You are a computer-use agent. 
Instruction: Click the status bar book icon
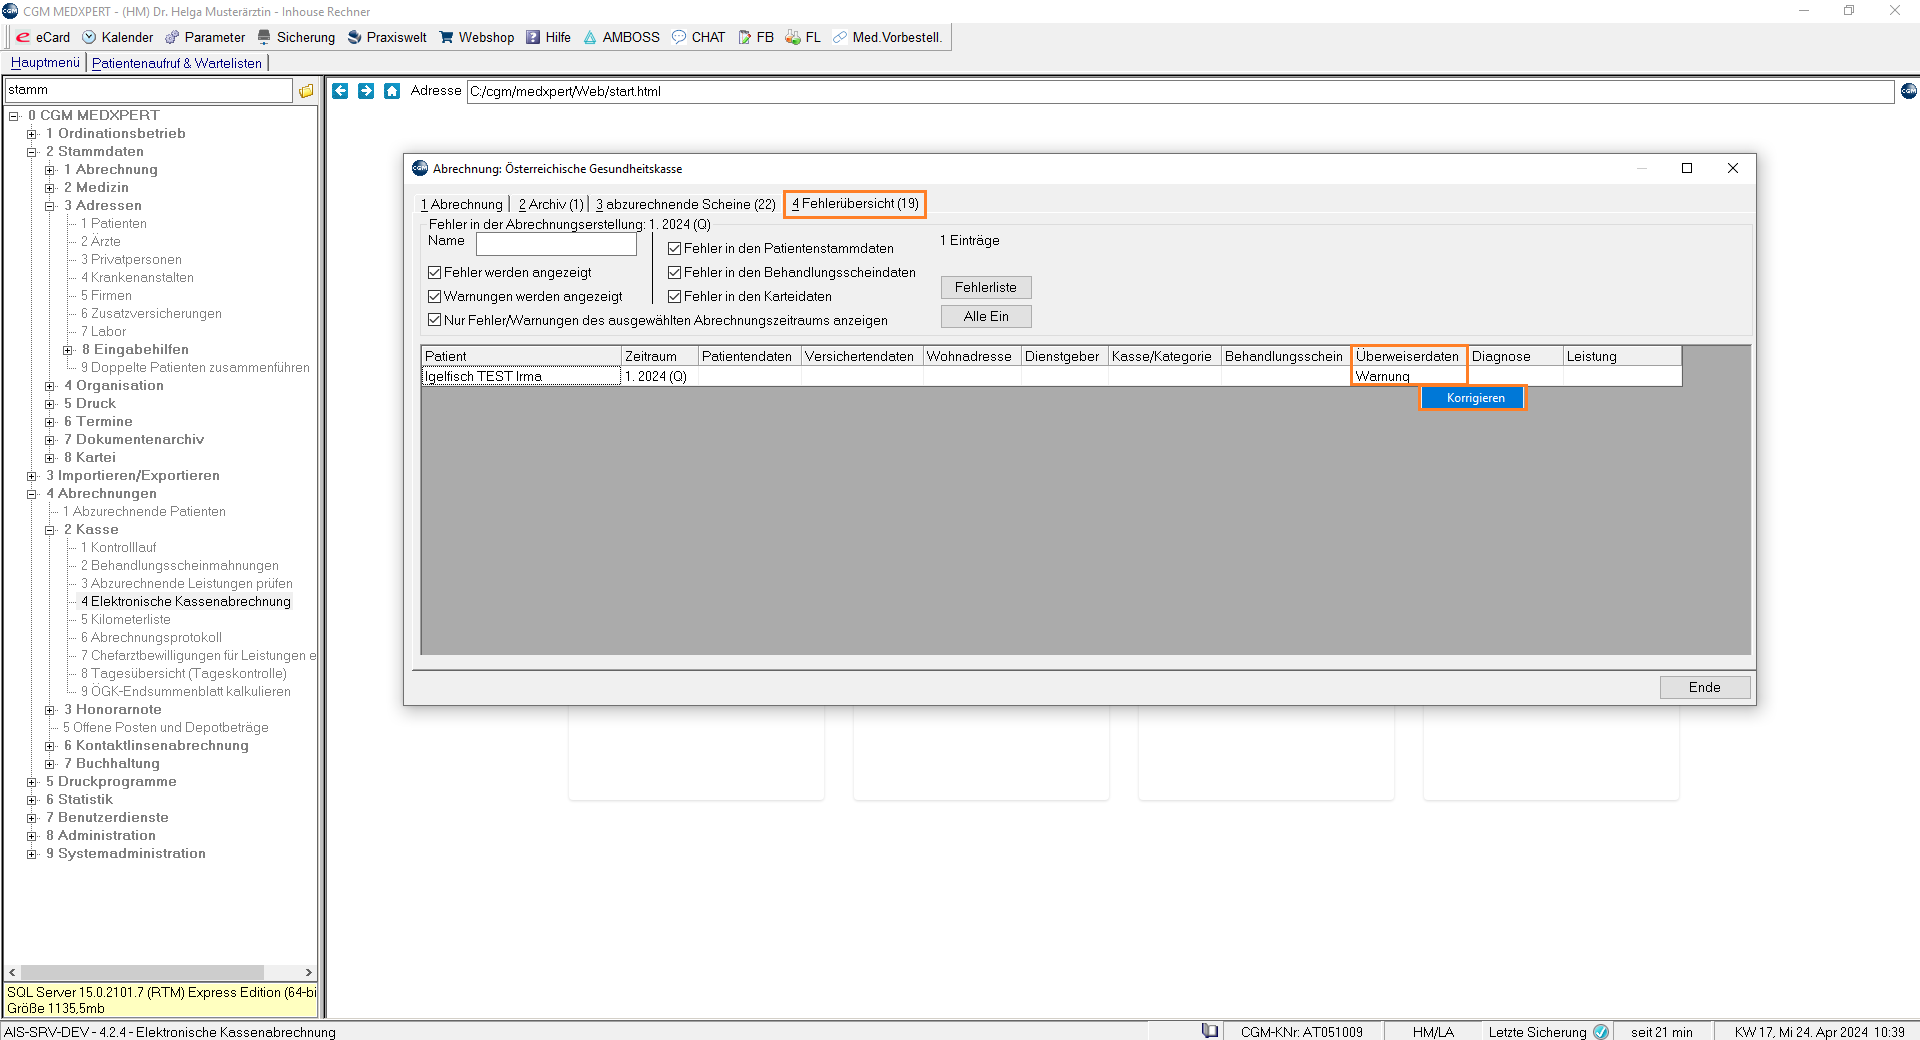1210,1031
